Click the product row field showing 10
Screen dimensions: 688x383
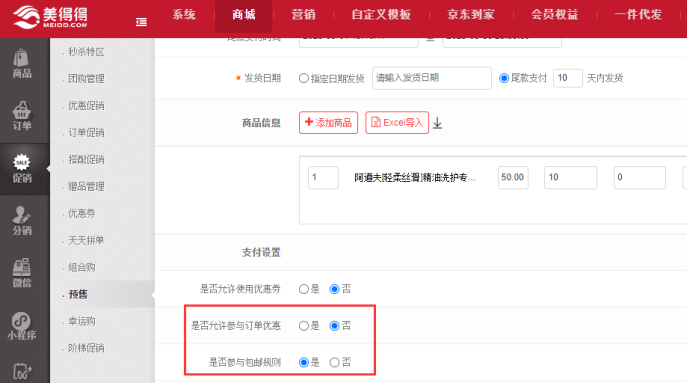pyautogui.click(x=570, y=177)
